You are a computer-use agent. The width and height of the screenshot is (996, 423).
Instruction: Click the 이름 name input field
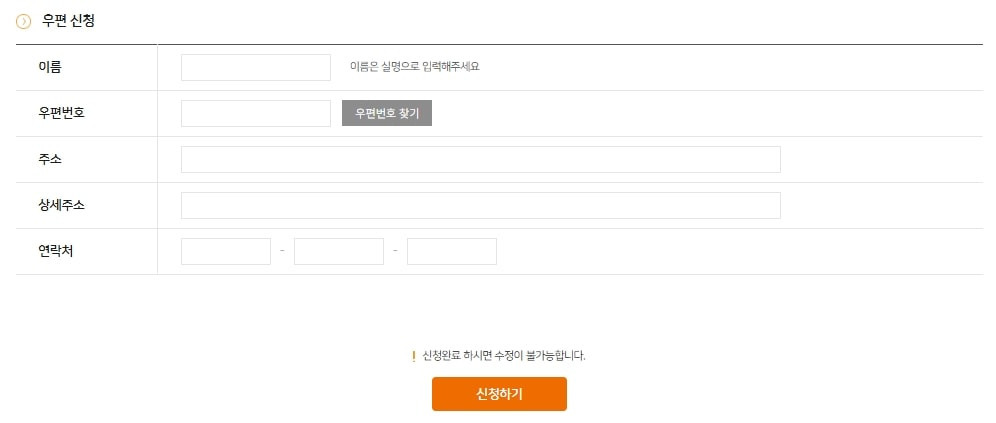pos(255,67)
